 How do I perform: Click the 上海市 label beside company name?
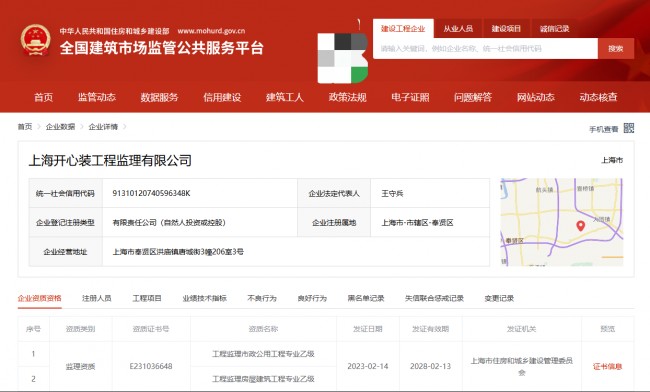click(x=612, y=160)
